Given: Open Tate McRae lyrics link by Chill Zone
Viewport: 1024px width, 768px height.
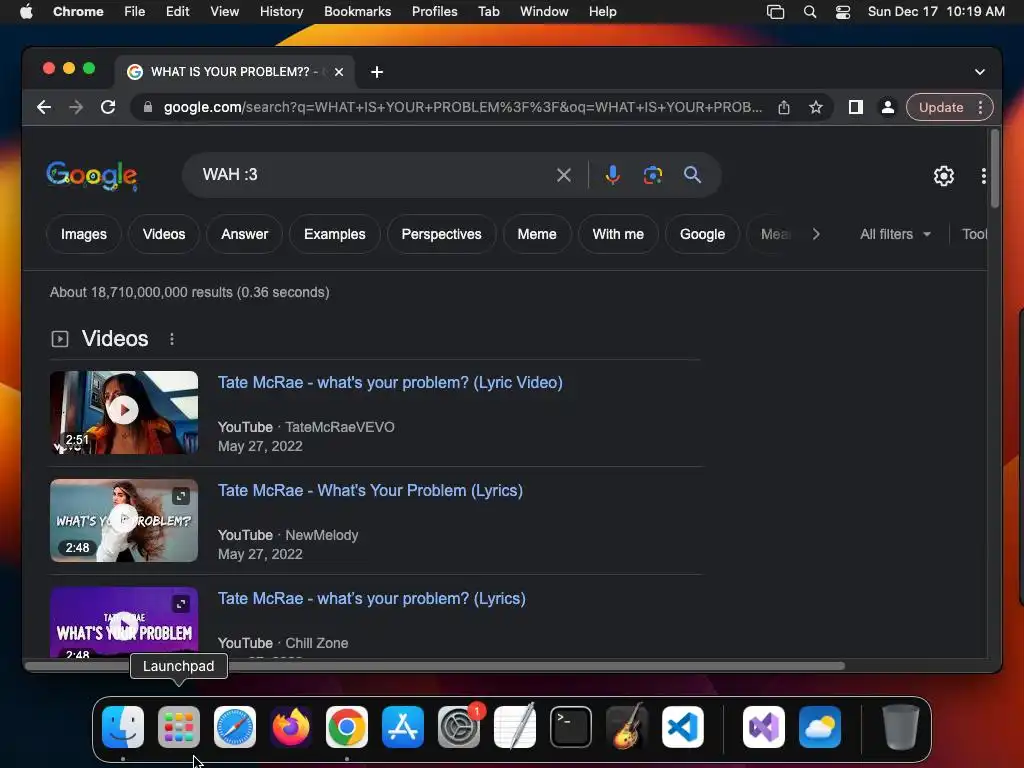Looking at the screenshot, I should pyautogui.click(x=372, y=598).
